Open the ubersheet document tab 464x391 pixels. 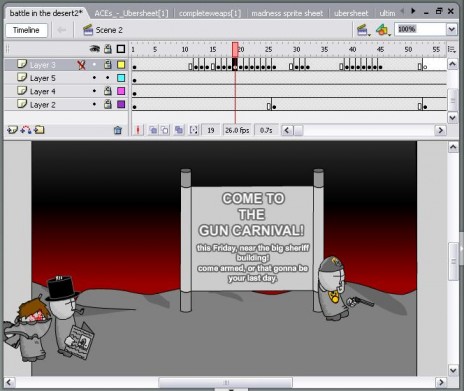[351, 13]
